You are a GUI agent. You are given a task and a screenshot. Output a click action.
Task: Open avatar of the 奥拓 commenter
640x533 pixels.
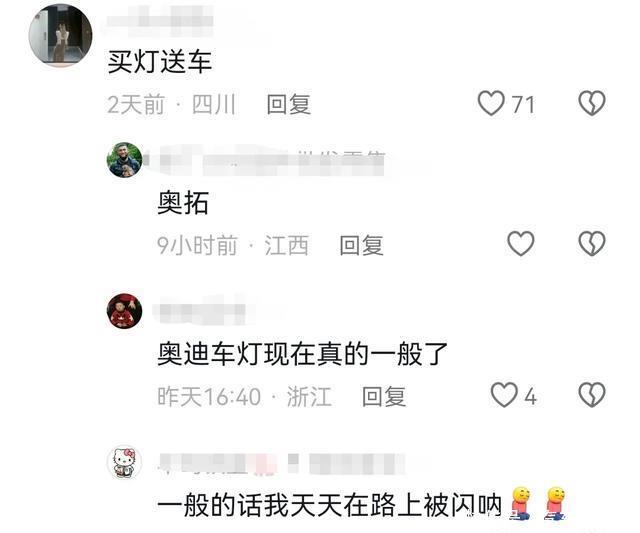pos(124,160)
